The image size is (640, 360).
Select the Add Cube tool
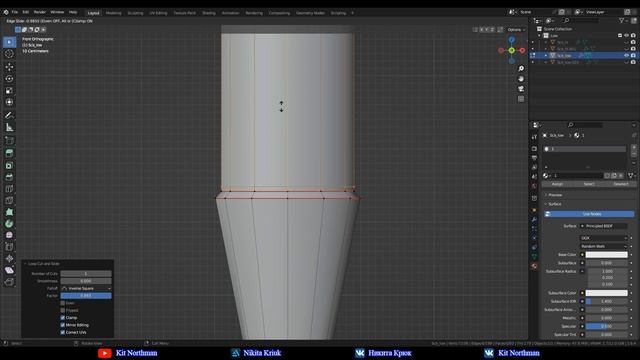tap(9, 140)
